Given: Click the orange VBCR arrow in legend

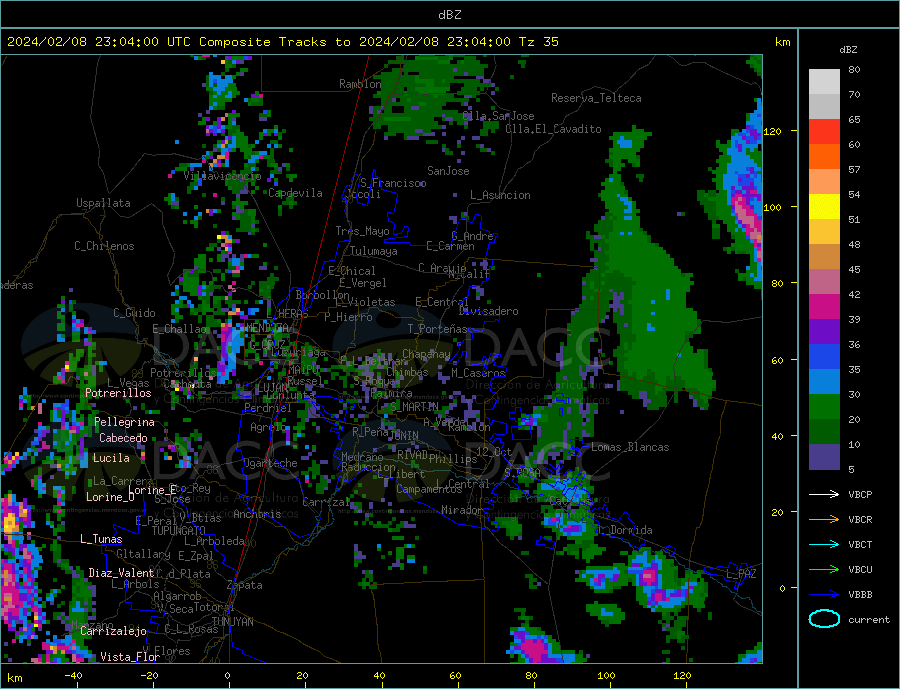Looking at the screenshot, I should (824, 520).
